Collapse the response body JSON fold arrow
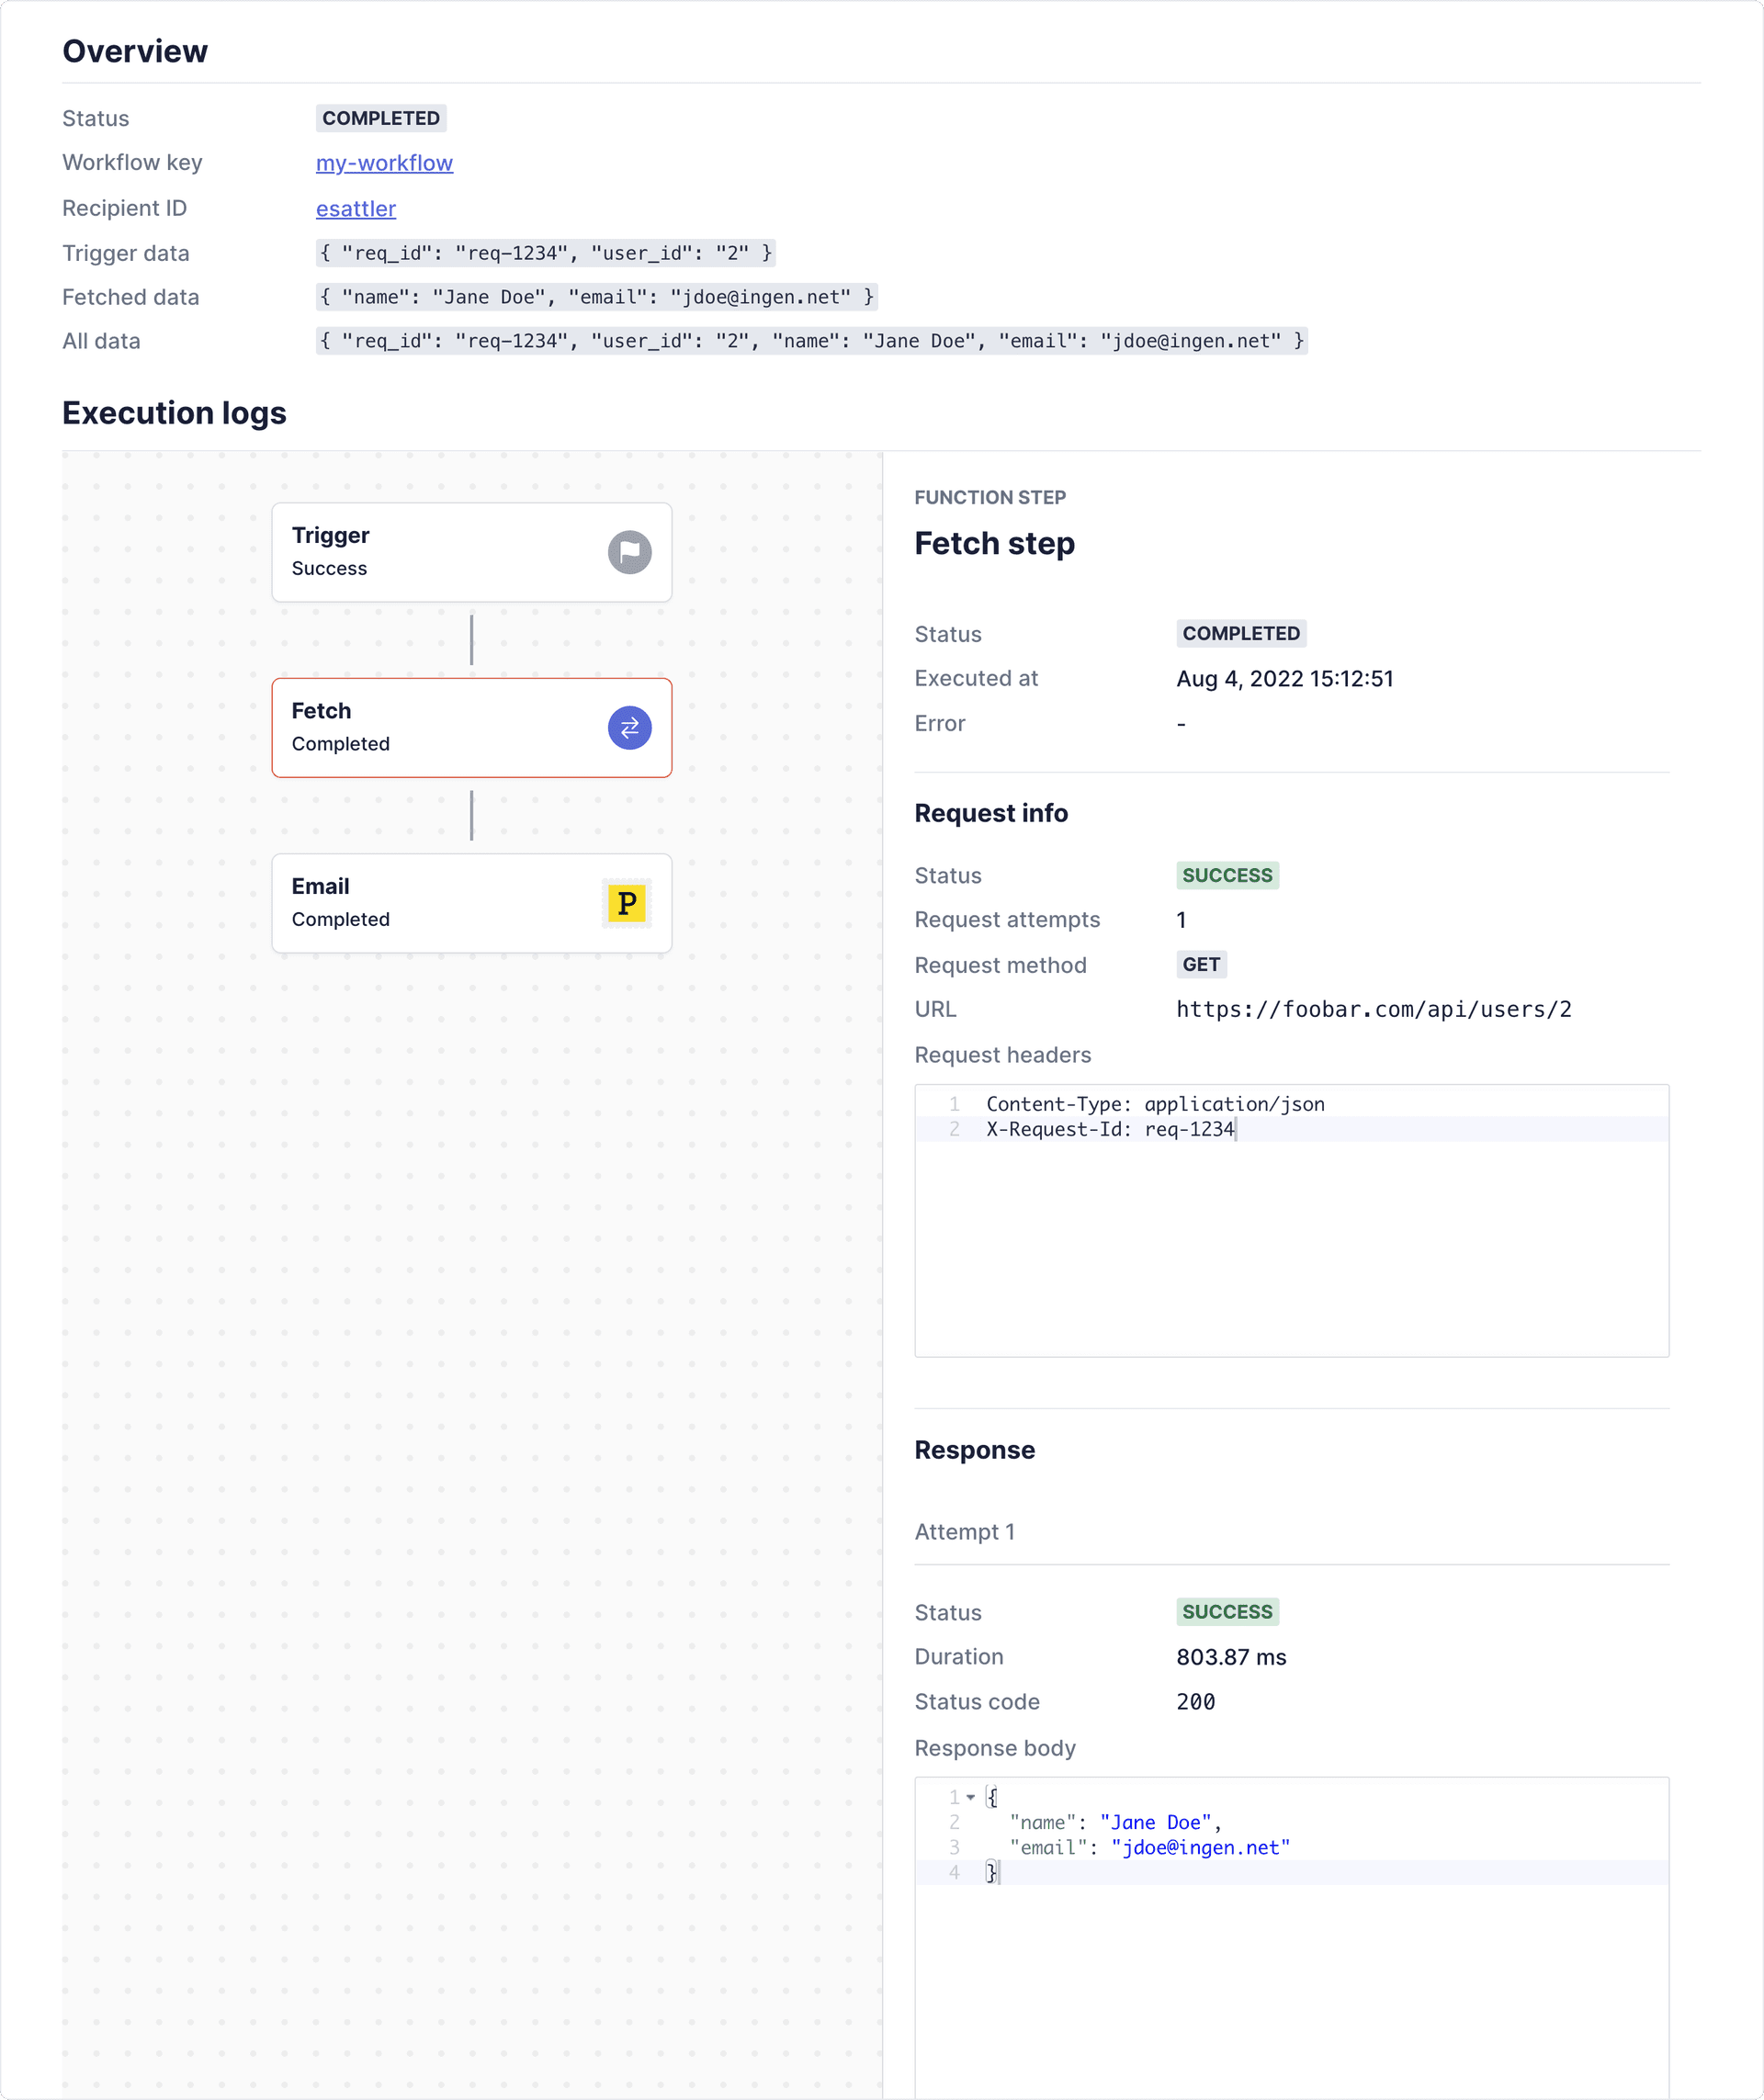The width and height of the screenshot is (1764, 2100). pos(970,1797)
